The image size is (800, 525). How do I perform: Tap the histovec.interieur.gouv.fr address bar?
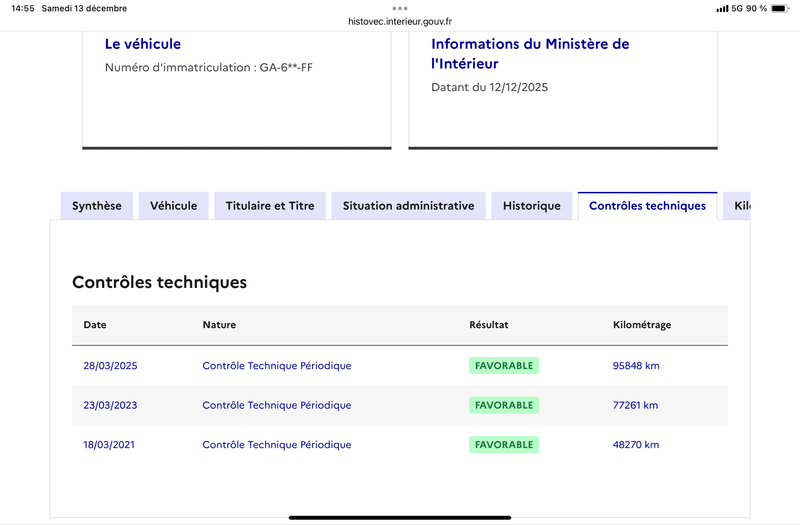(x=400, y=22)
